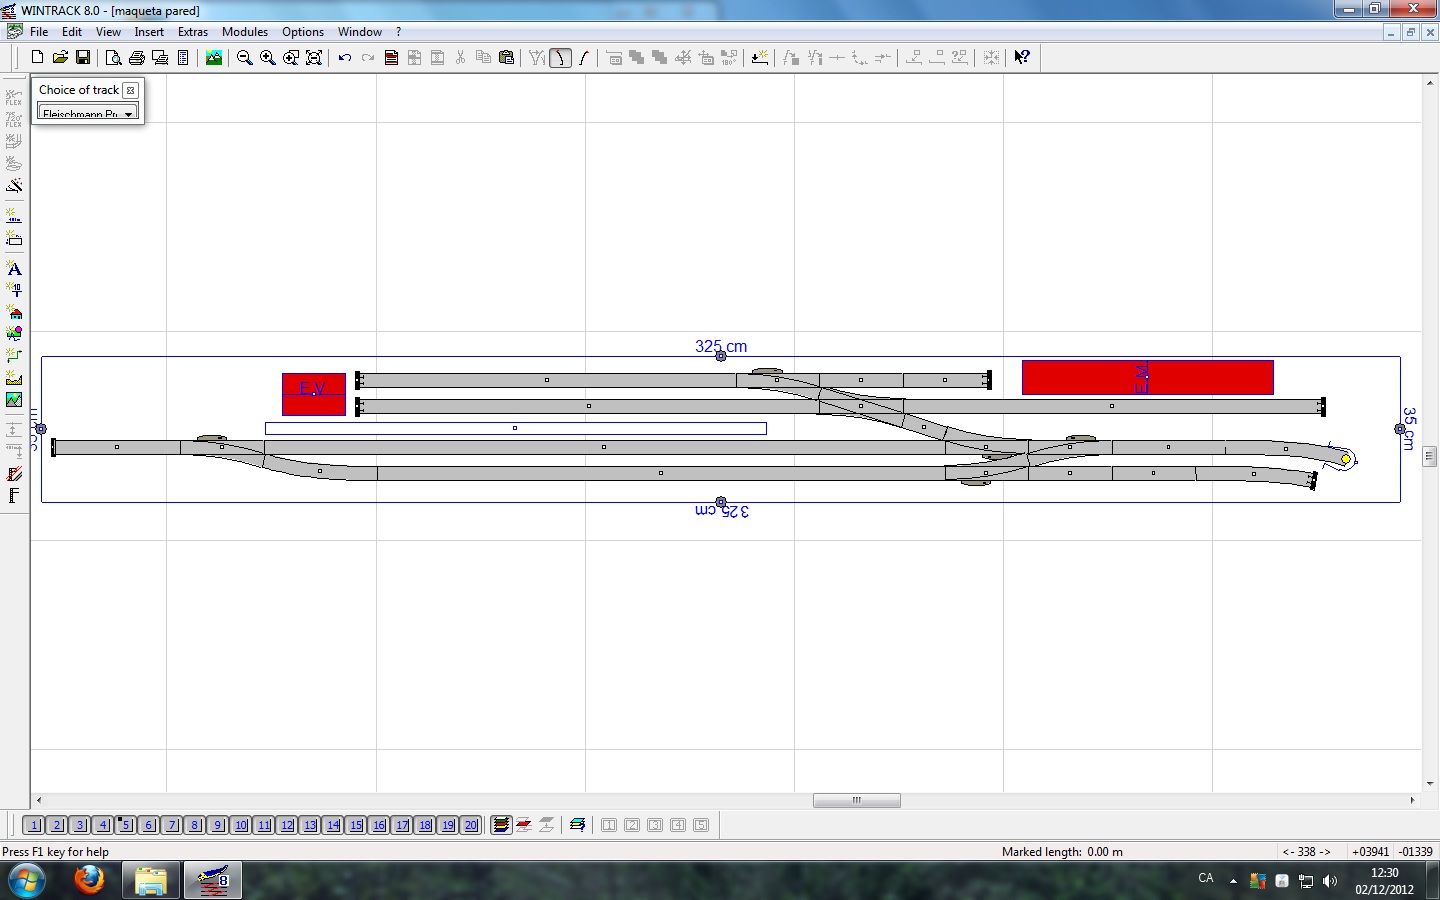Toggle layer 5 button
This screenshot has height=900, width=1440.
pyautogui.click(x=126, y=825)
